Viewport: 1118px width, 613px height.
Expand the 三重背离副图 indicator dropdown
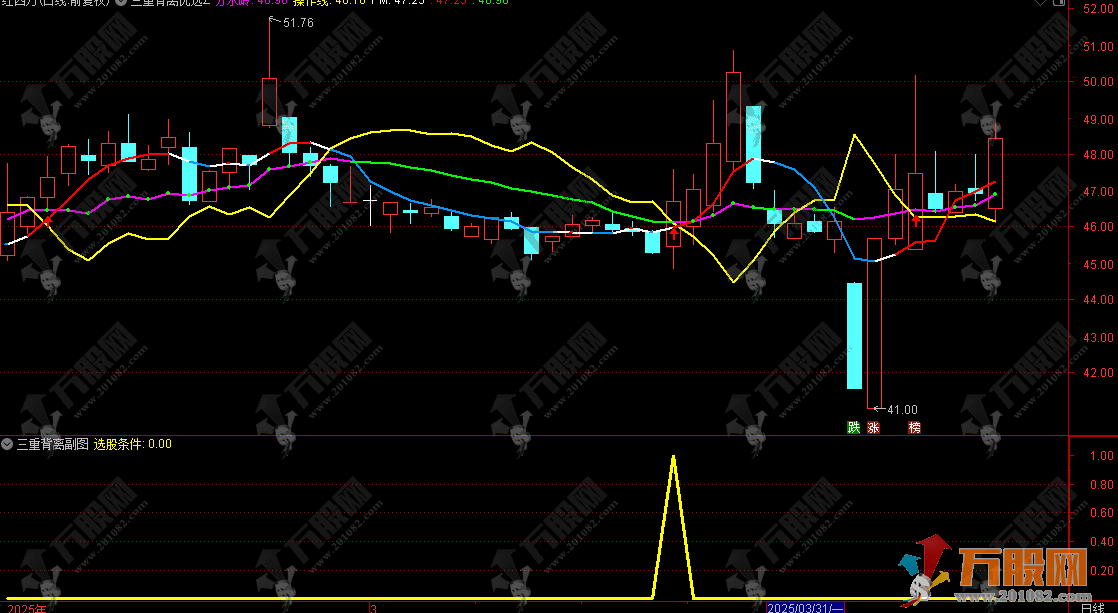click(x=8, y=444)
